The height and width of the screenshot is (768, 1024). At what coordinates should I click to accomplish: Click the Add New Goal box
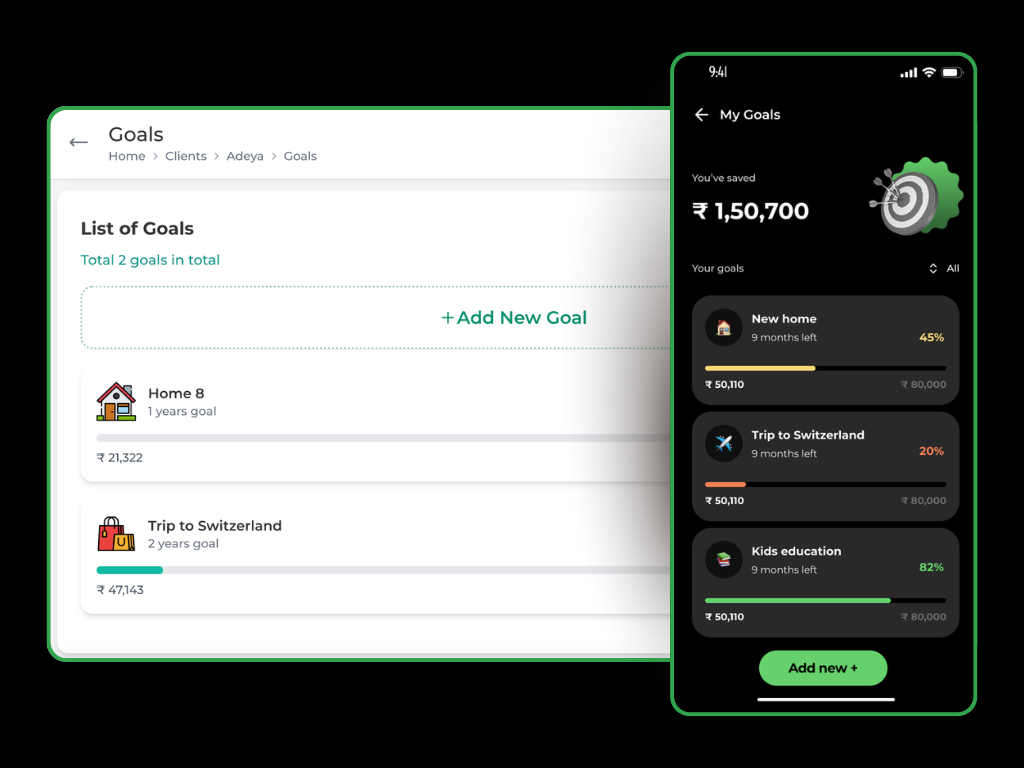(x=376, y=317)
